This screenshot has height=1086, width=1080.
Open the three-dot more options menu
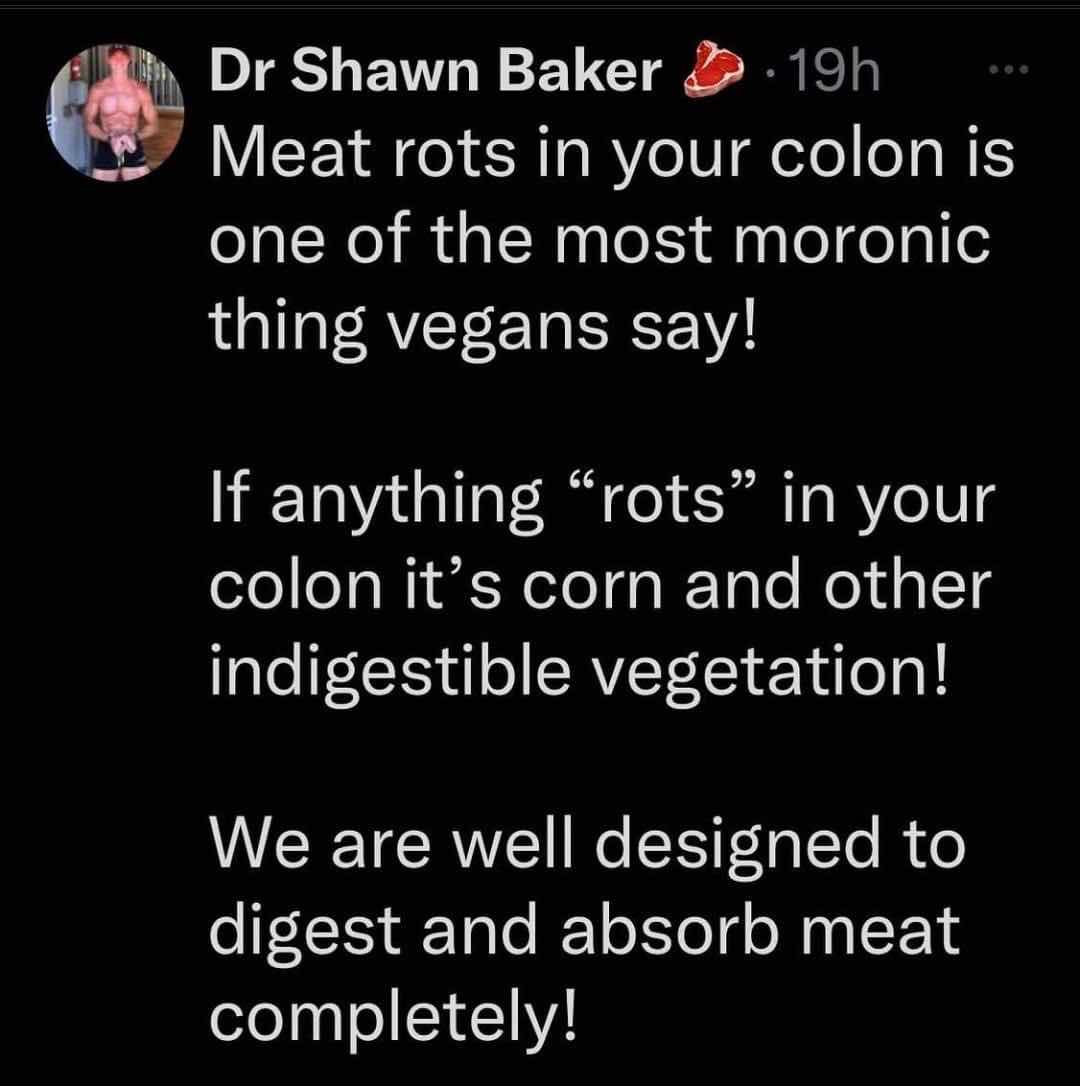[1009, 69]
